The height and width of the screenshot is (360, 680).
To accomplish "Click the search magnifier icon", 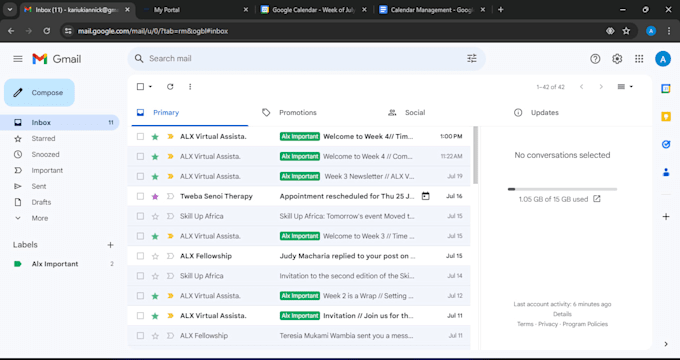I will (x=139, y=59).
